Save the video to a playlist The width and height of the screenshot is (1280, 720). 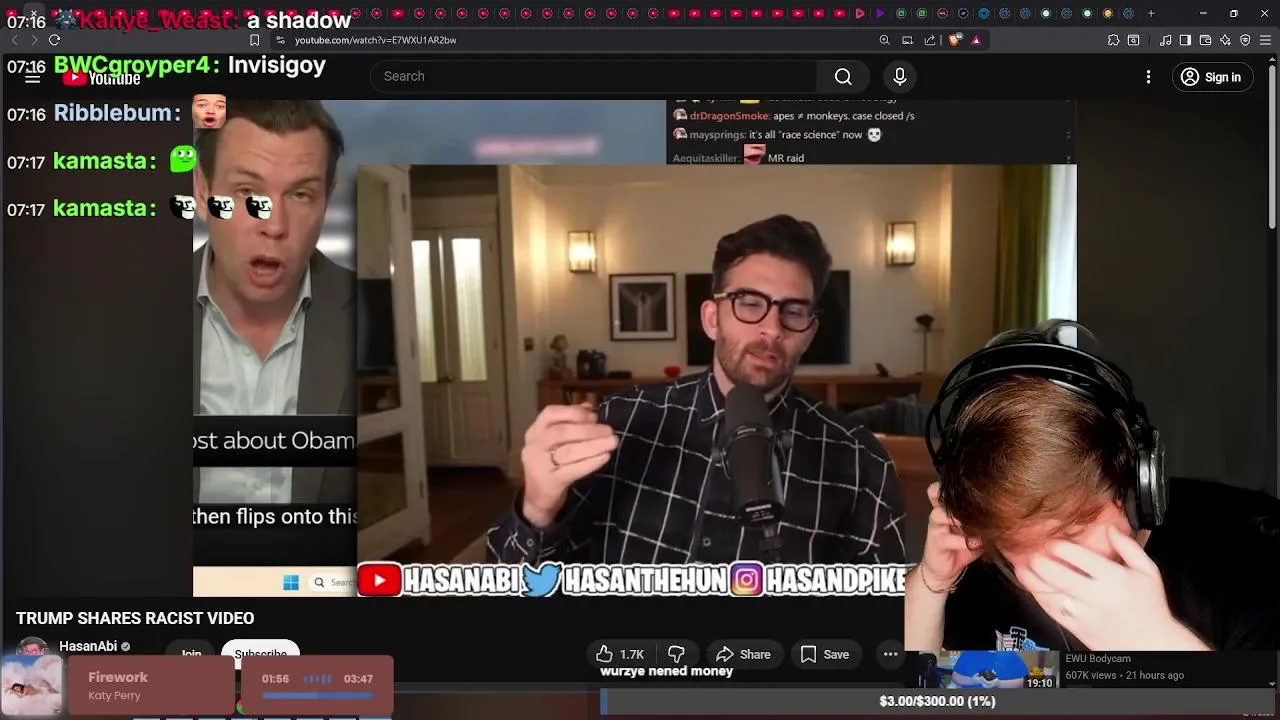(826, 654)
